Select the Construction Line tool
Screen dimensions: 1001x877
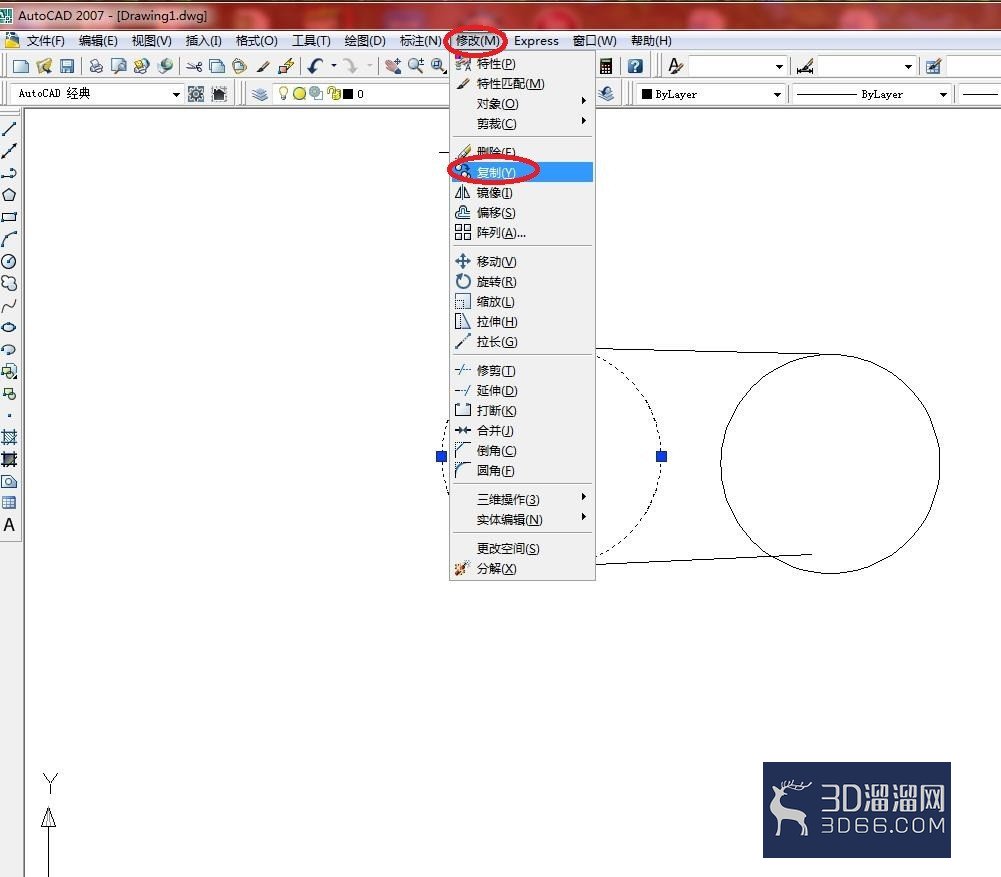click(9, 151)
